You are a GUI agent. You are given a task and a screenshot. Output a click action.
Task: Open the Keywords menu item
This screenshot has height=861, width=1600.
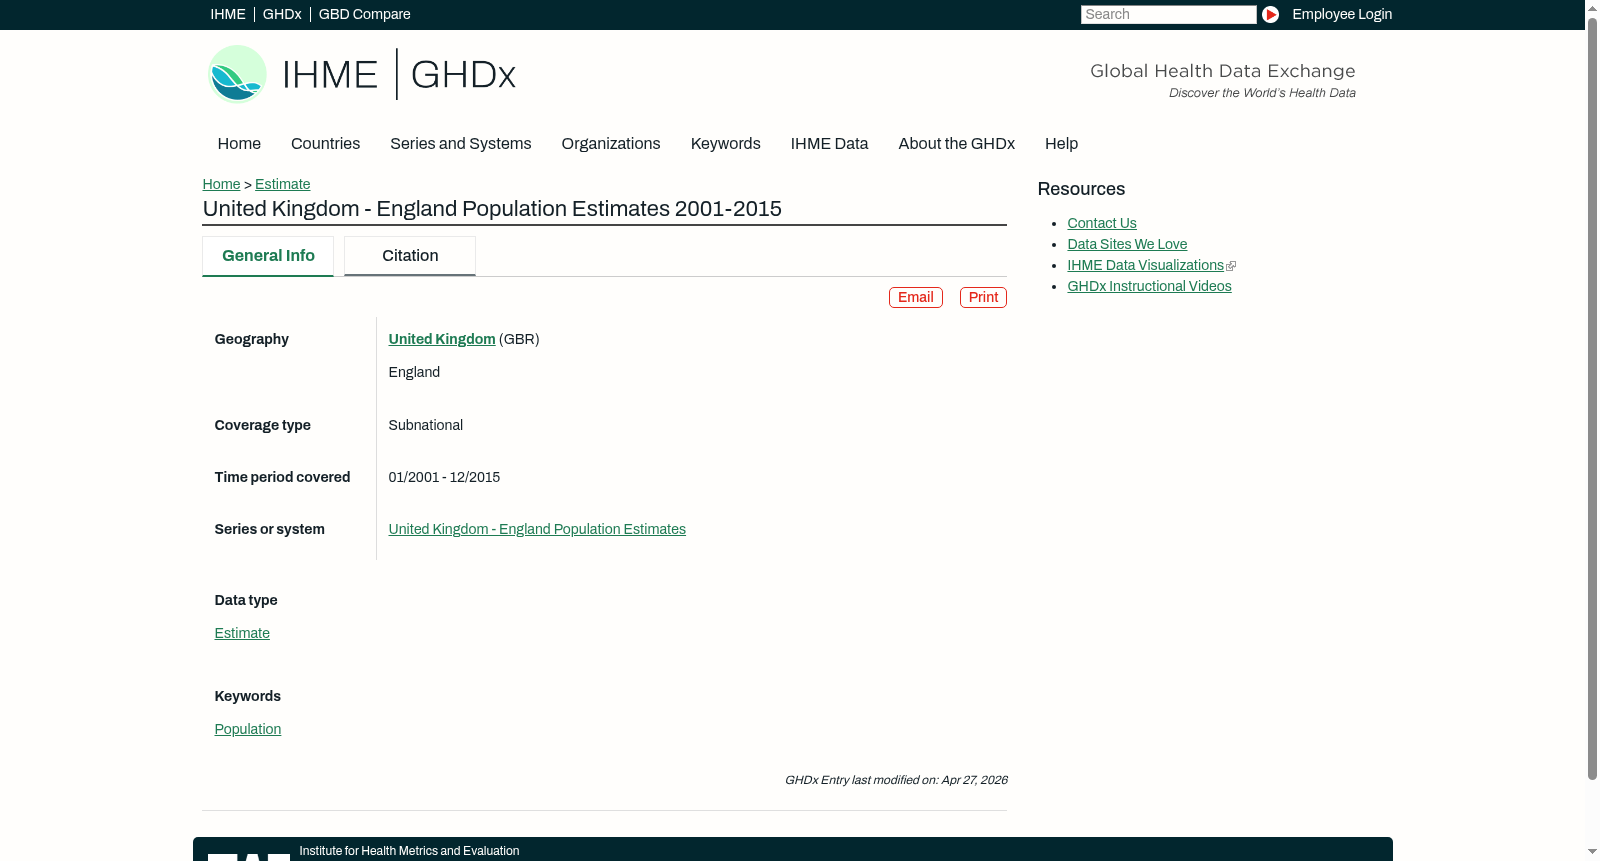tap(726, 144)
